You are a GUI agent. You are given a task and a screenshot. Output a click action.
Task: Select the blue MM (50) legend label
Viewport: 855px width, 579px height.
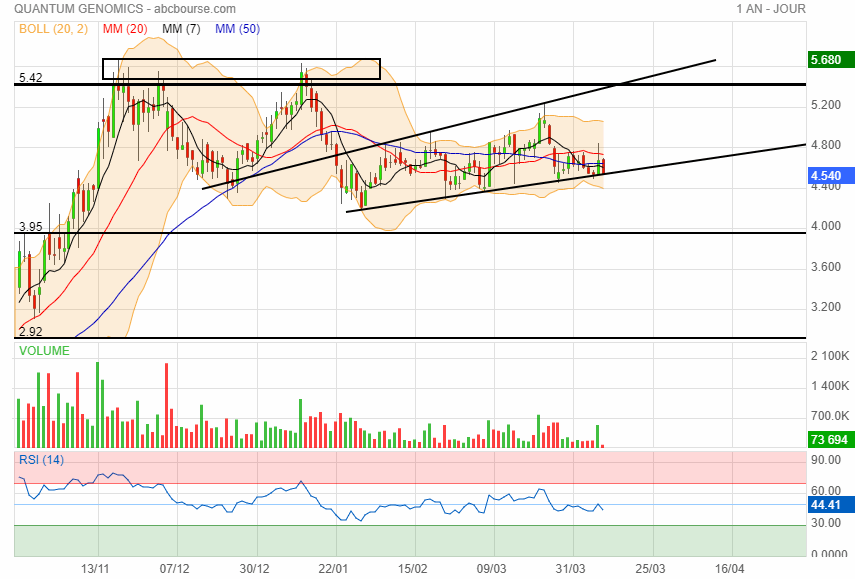tap(237, 29)
